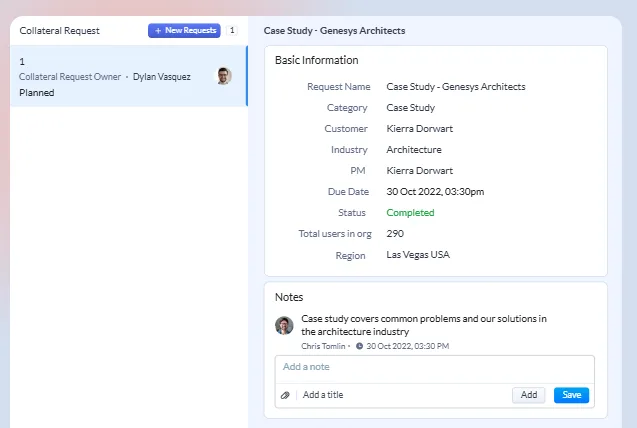Viewport: 637px width, 428px height.
Task: Open Dylan Vasquez's avatar picture
Action: tap(224, 76)
